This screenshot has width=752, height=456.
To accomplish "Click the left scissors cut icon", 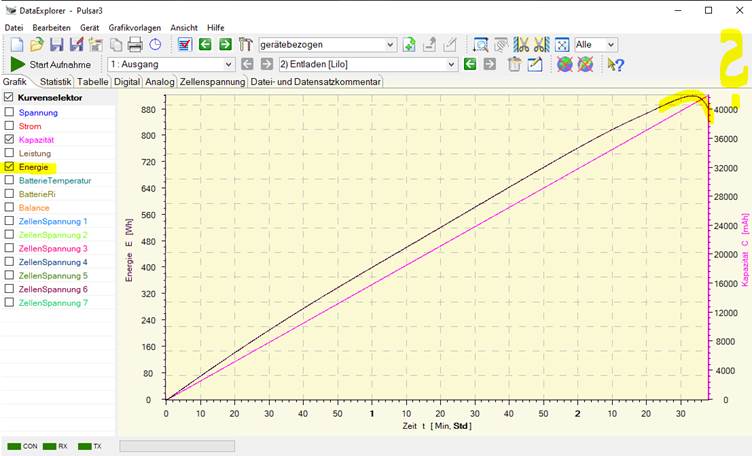I will click(521, 45).
